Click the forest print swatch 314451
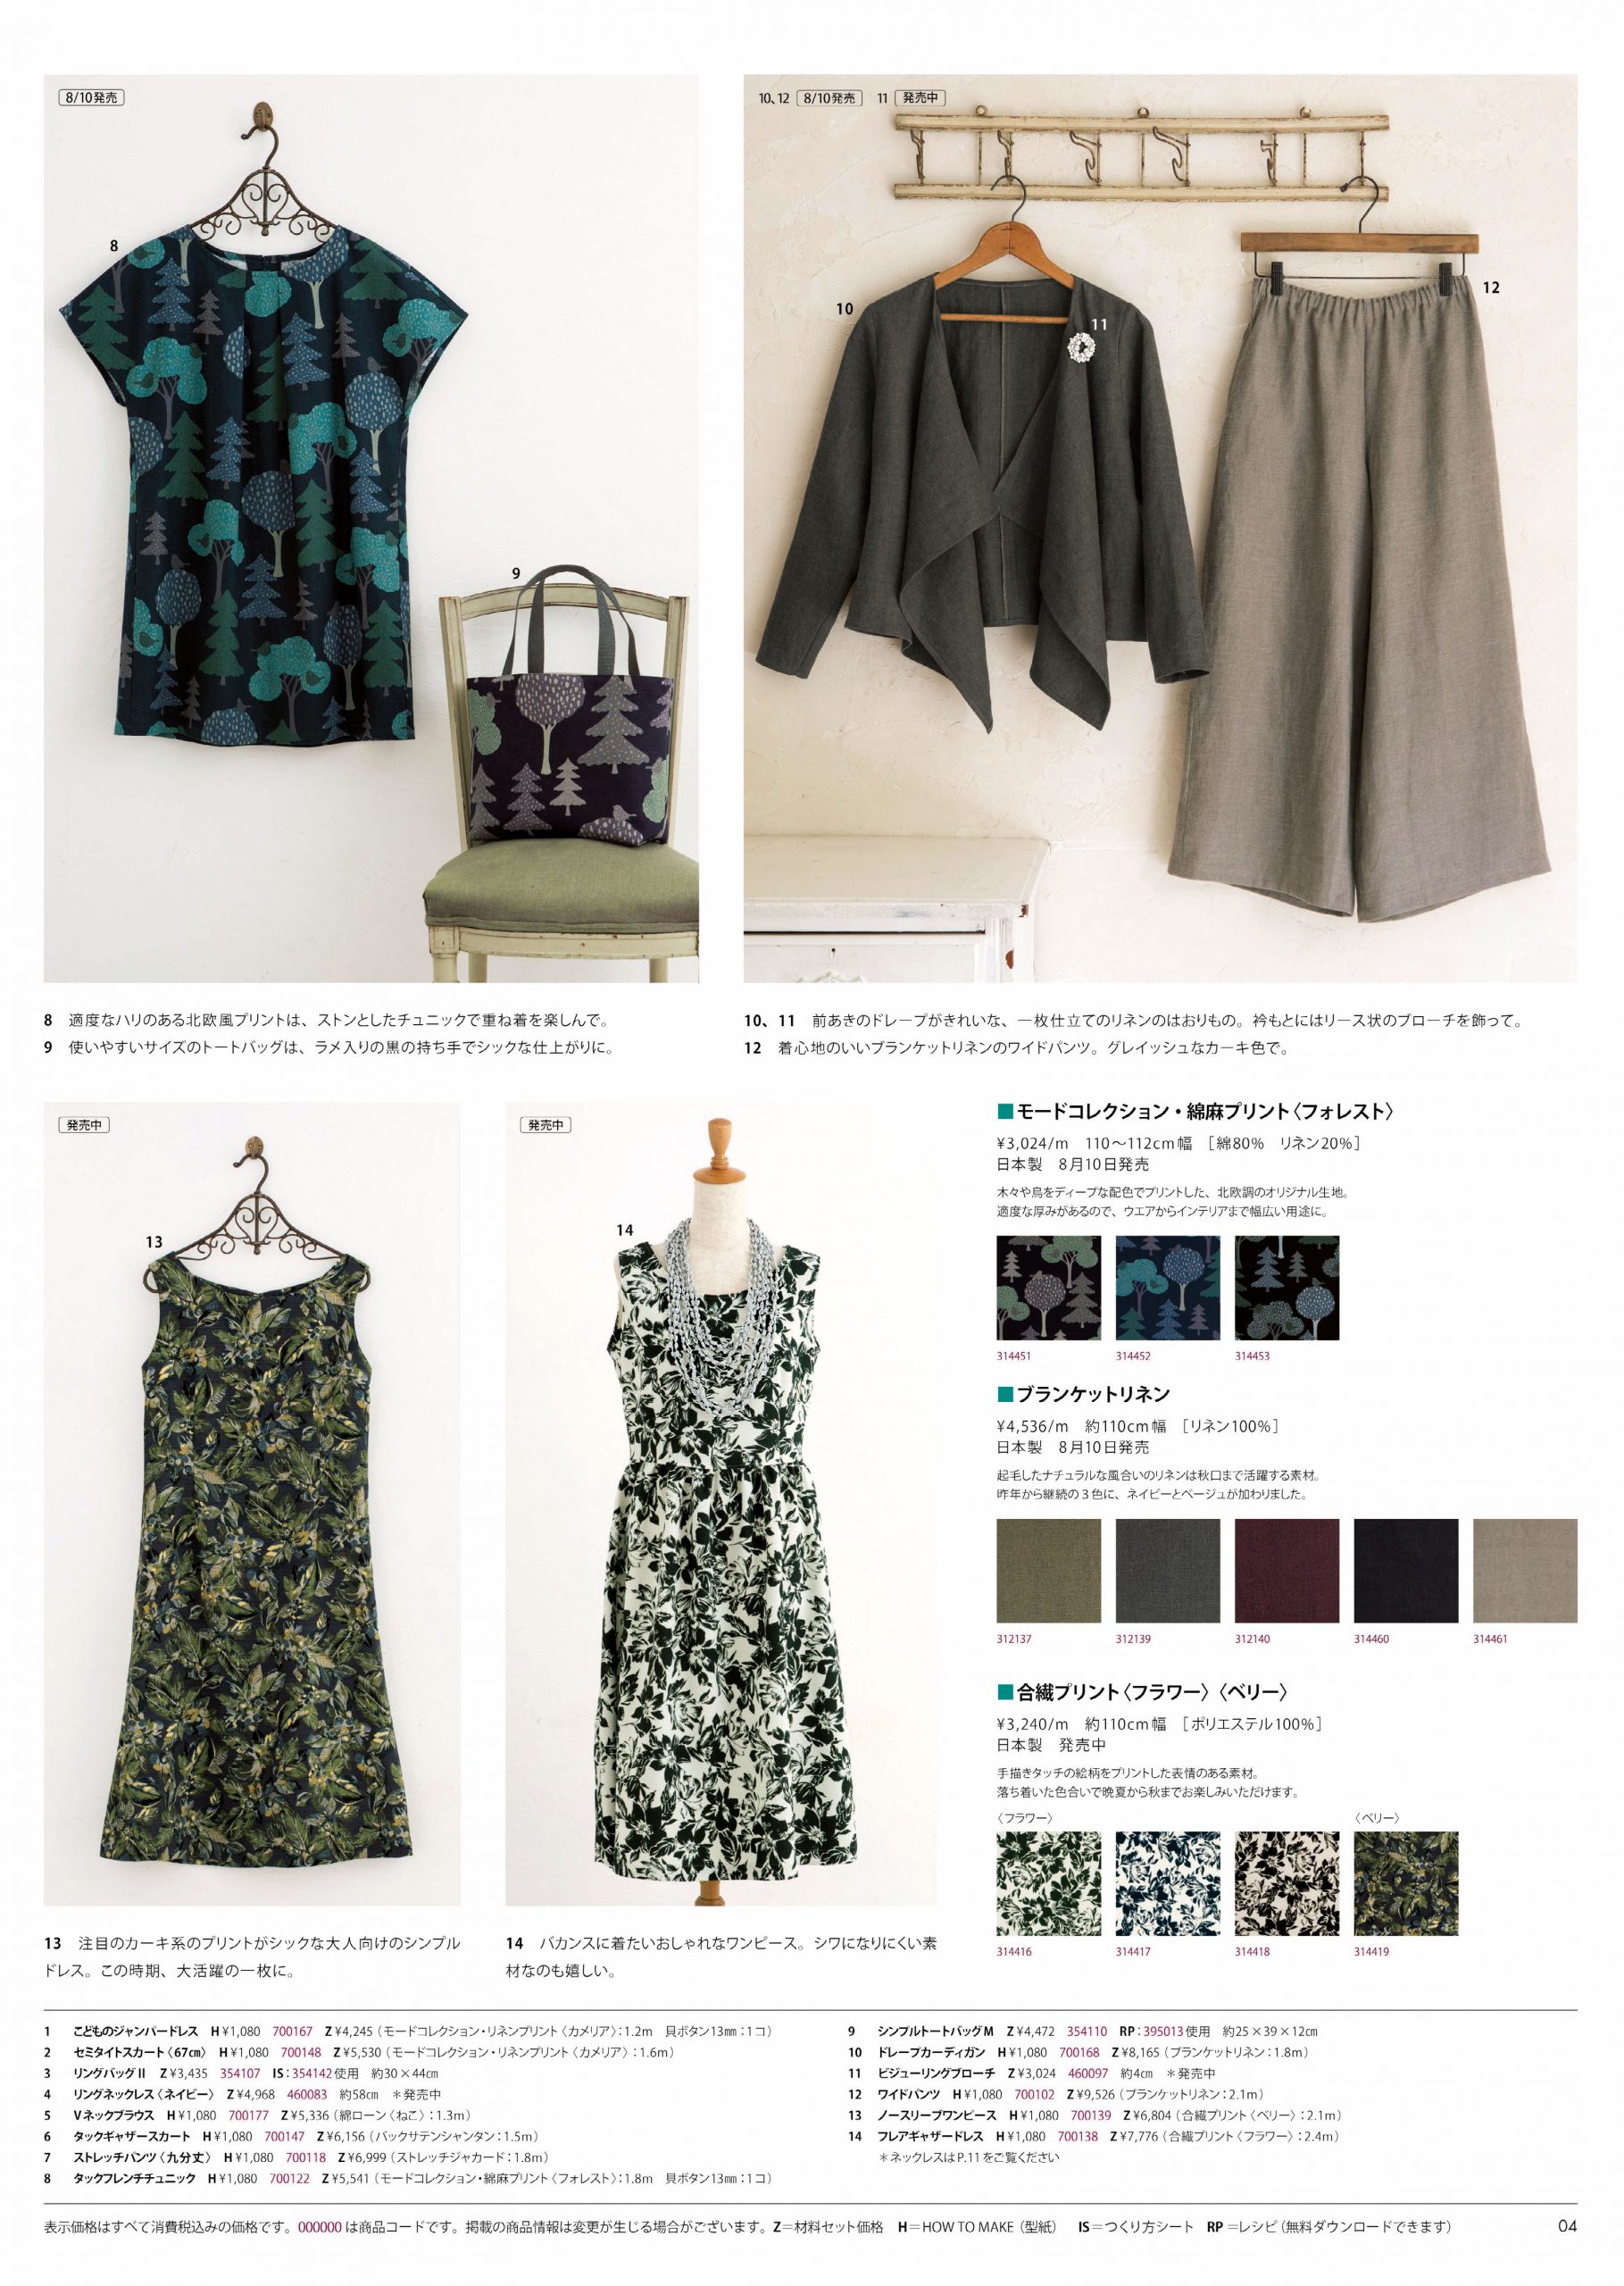The height and width of the screenshot is (2286, 1624). (x=1048, y=1288)
